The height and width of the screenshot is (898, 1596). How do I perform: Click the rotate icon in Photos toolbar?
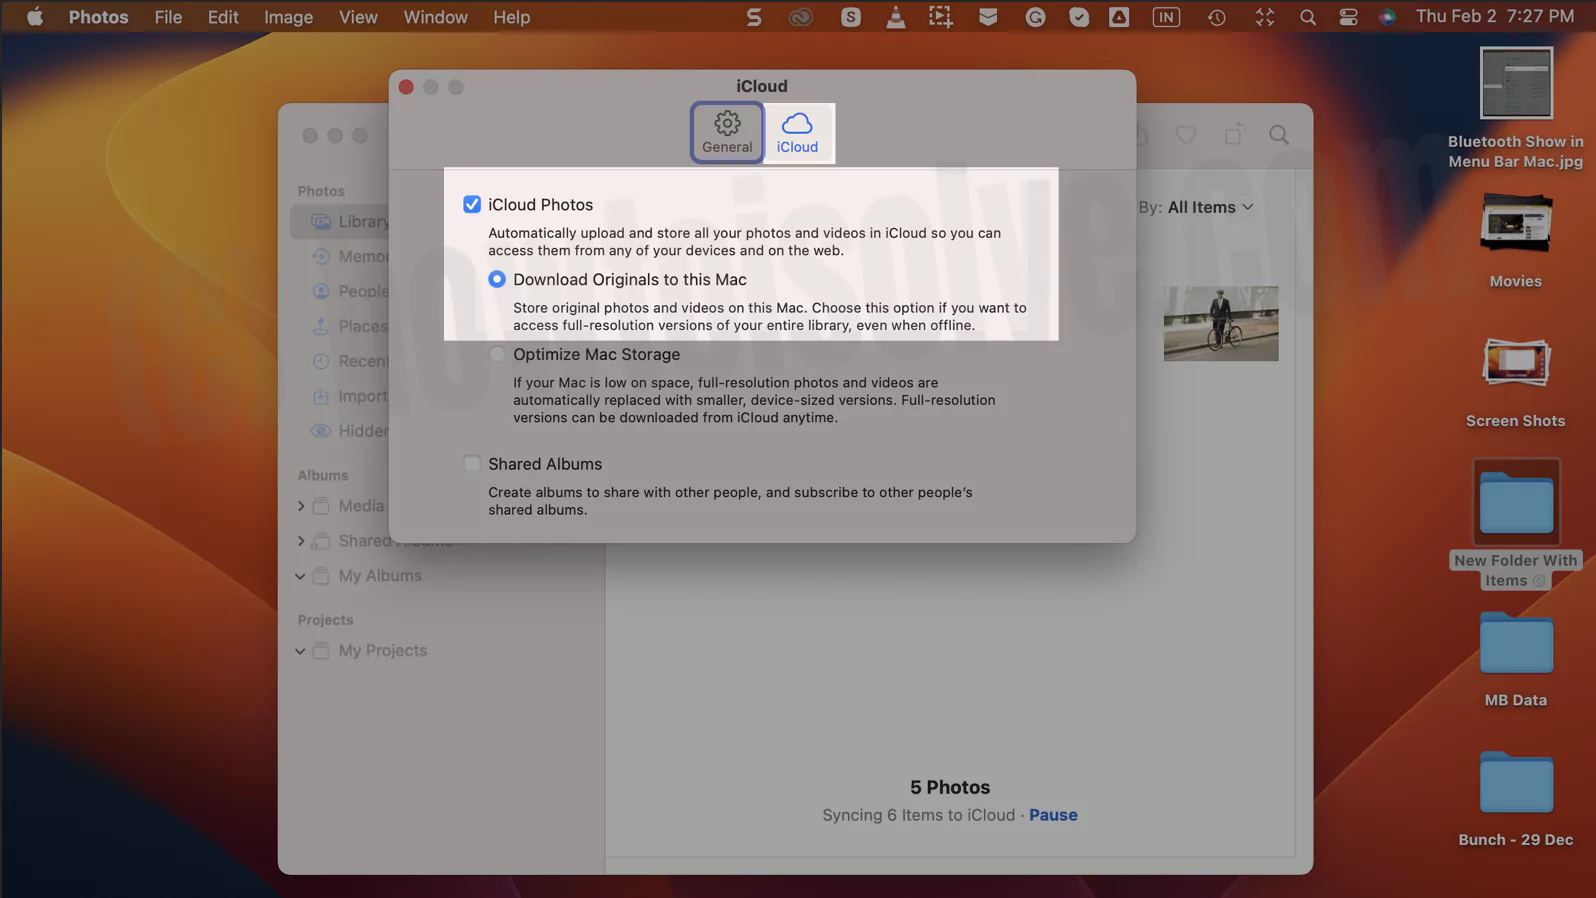click(1233, 135)
